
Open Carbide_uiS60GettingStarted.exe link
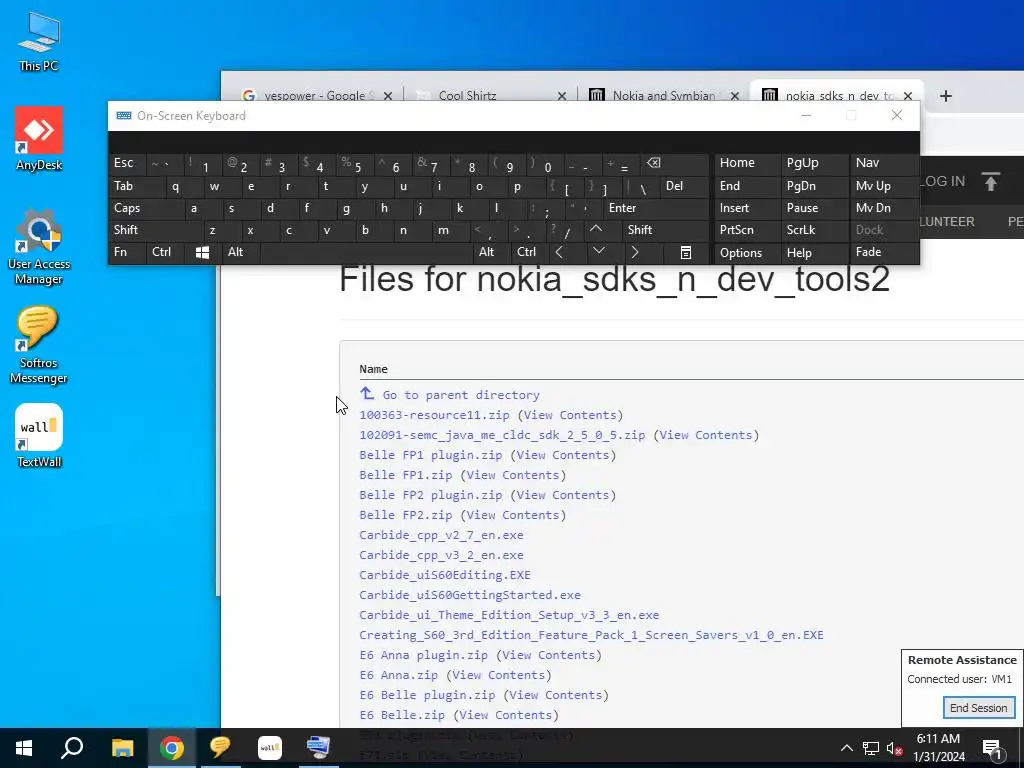(470, 595)
